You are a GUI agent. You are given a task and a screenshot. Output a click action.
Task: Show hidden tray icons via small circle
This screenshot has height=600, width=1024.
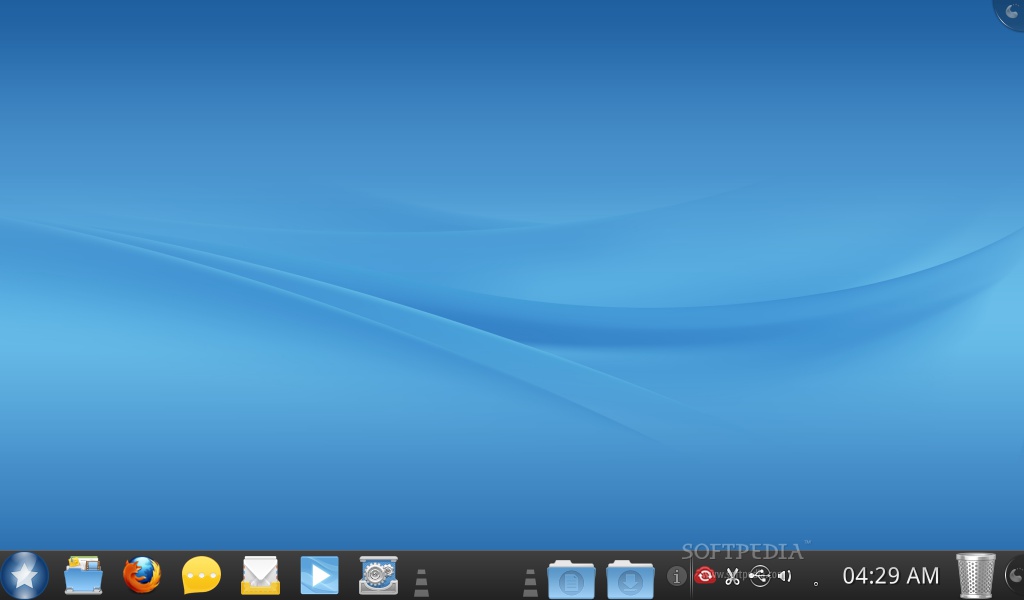pyautogui.click(x=816, y=583)
